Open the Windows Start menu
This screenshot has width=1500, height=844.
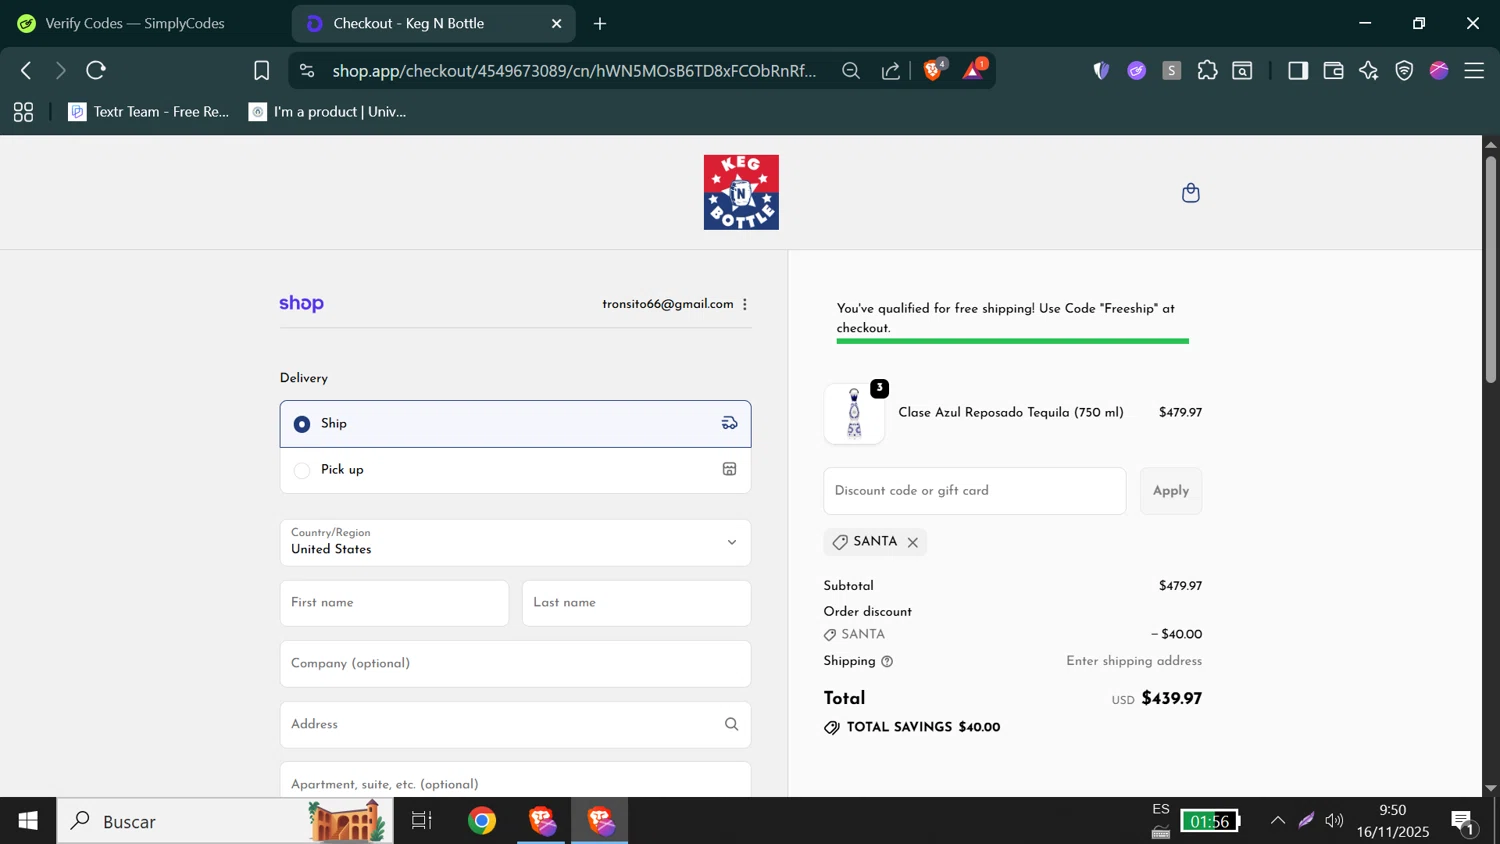[28, 821]
